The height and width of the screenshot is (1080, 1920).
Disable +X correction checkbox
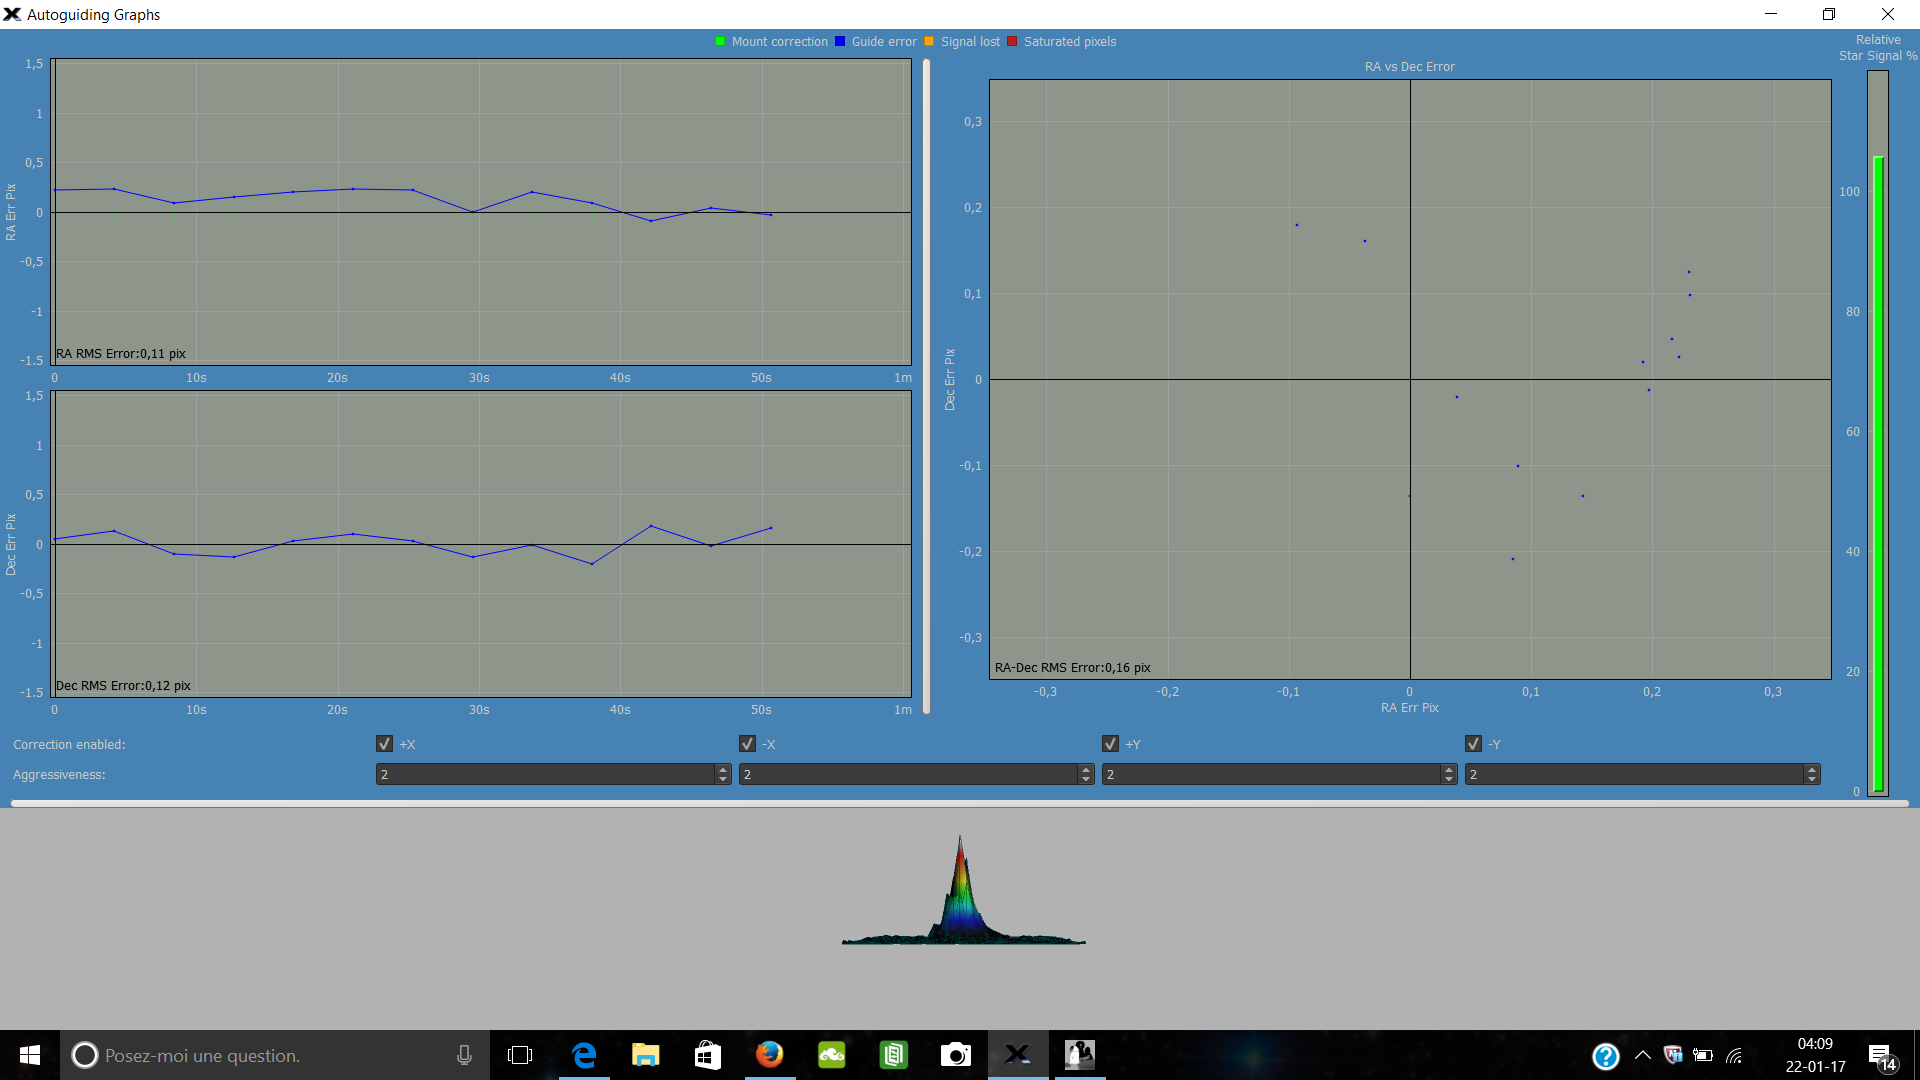(x=384, y=744)
